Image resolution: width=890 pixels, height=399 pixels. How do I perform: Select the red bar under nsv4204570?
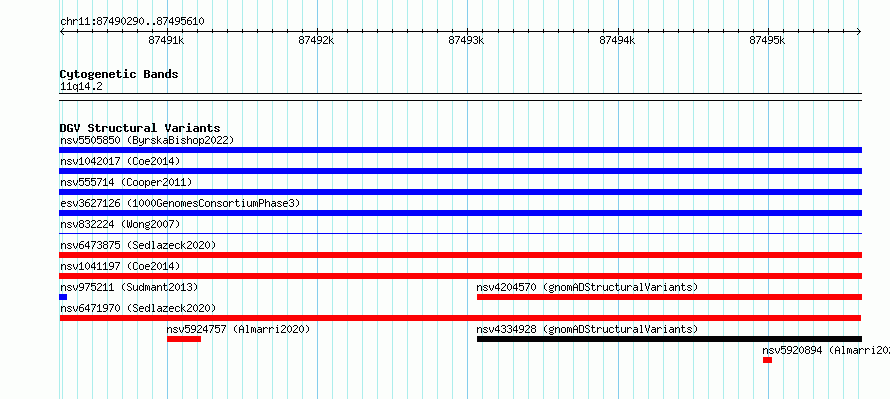pos(669,297)
